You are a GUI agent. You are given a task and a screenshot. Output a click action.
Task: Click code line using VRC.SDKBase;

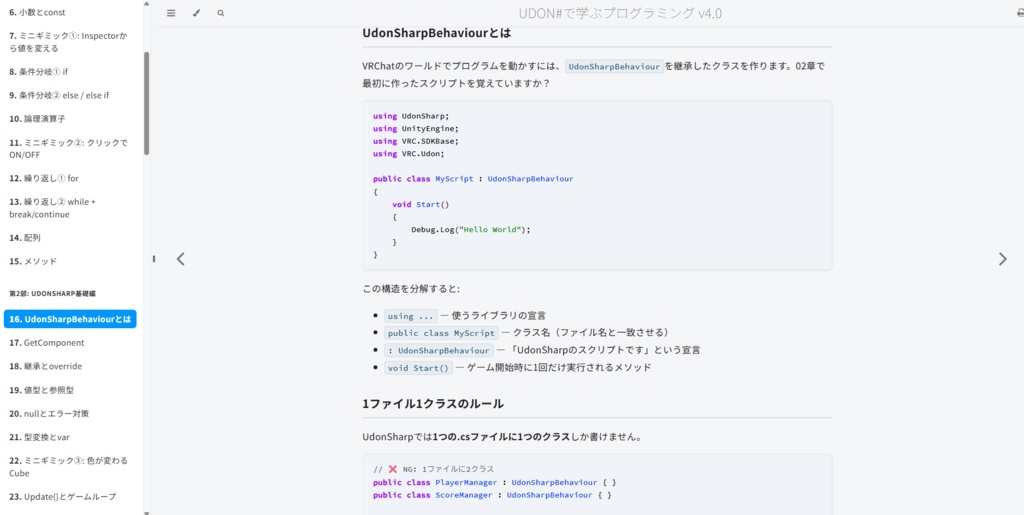coord(415,141)
